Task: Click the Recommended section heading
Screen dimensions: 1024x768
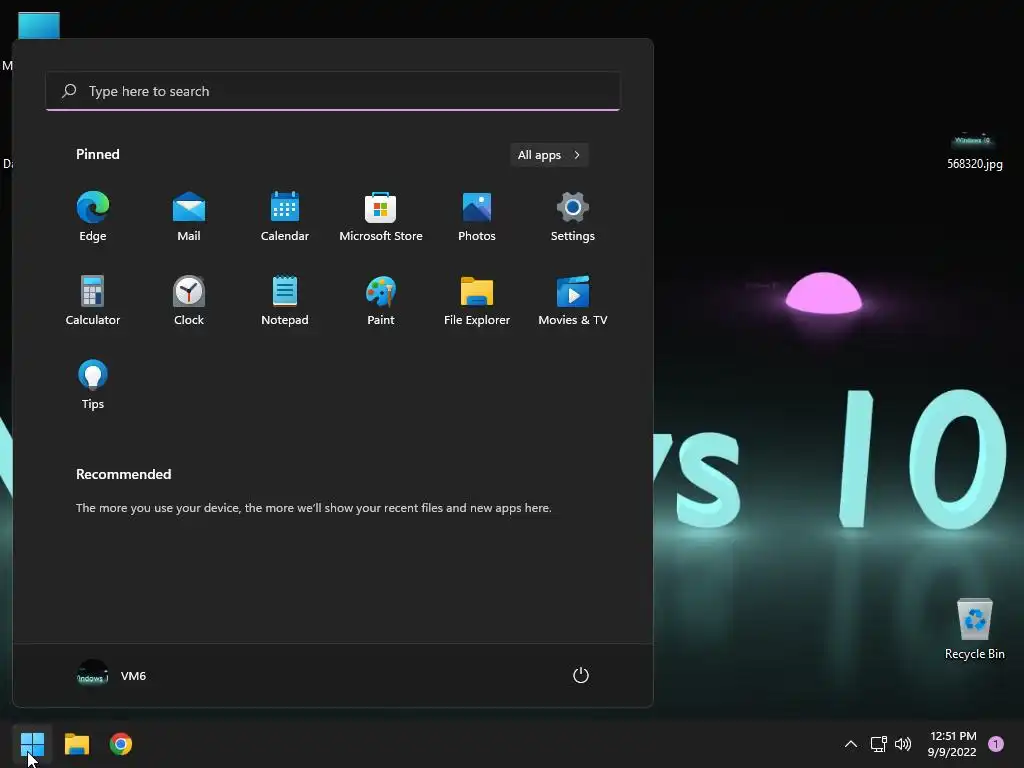Action: (123, 474)
